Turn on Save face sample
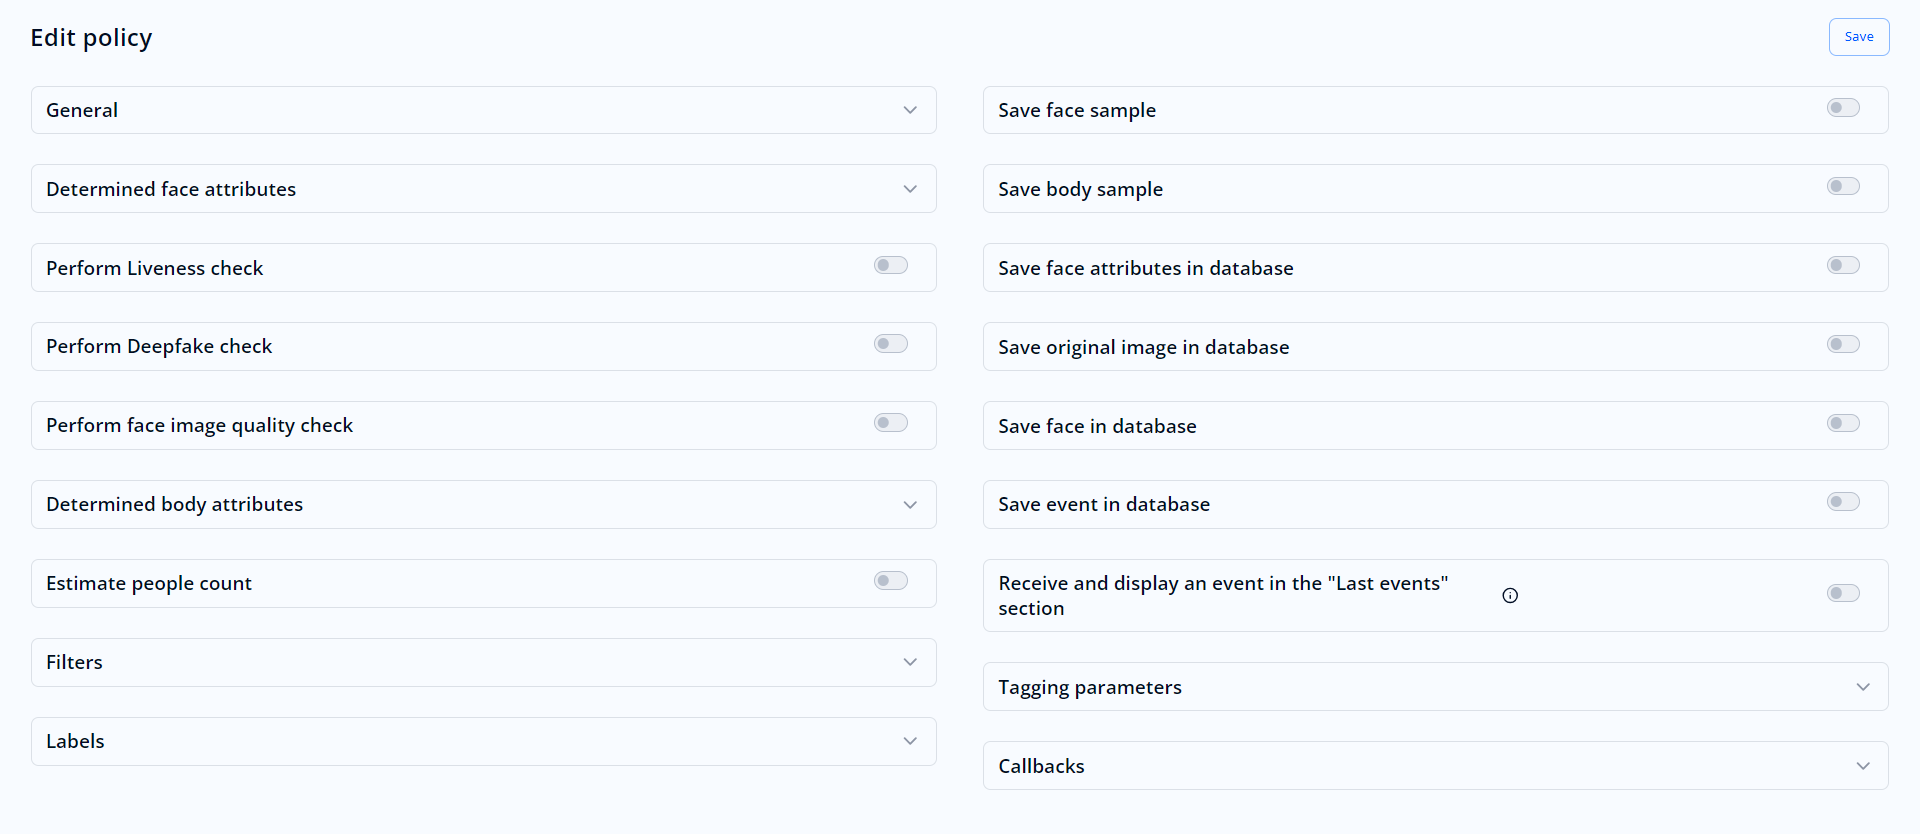 pos(1842,108)
